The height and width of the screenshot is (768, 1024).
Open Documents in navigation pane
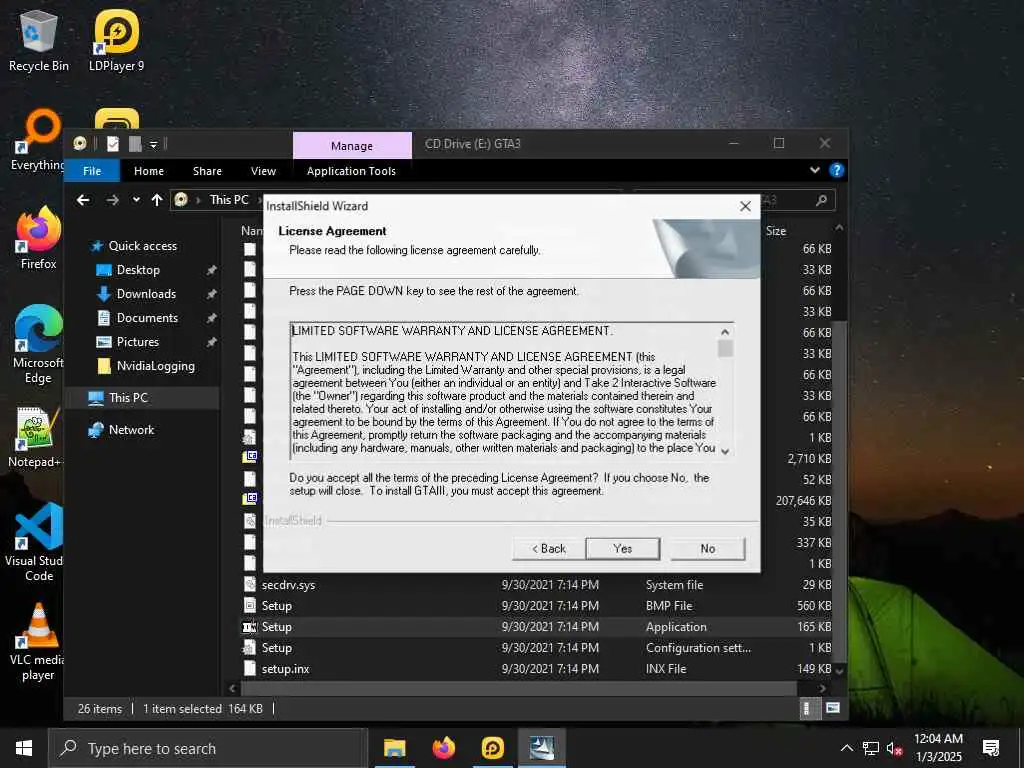click(x=147, y=318)
